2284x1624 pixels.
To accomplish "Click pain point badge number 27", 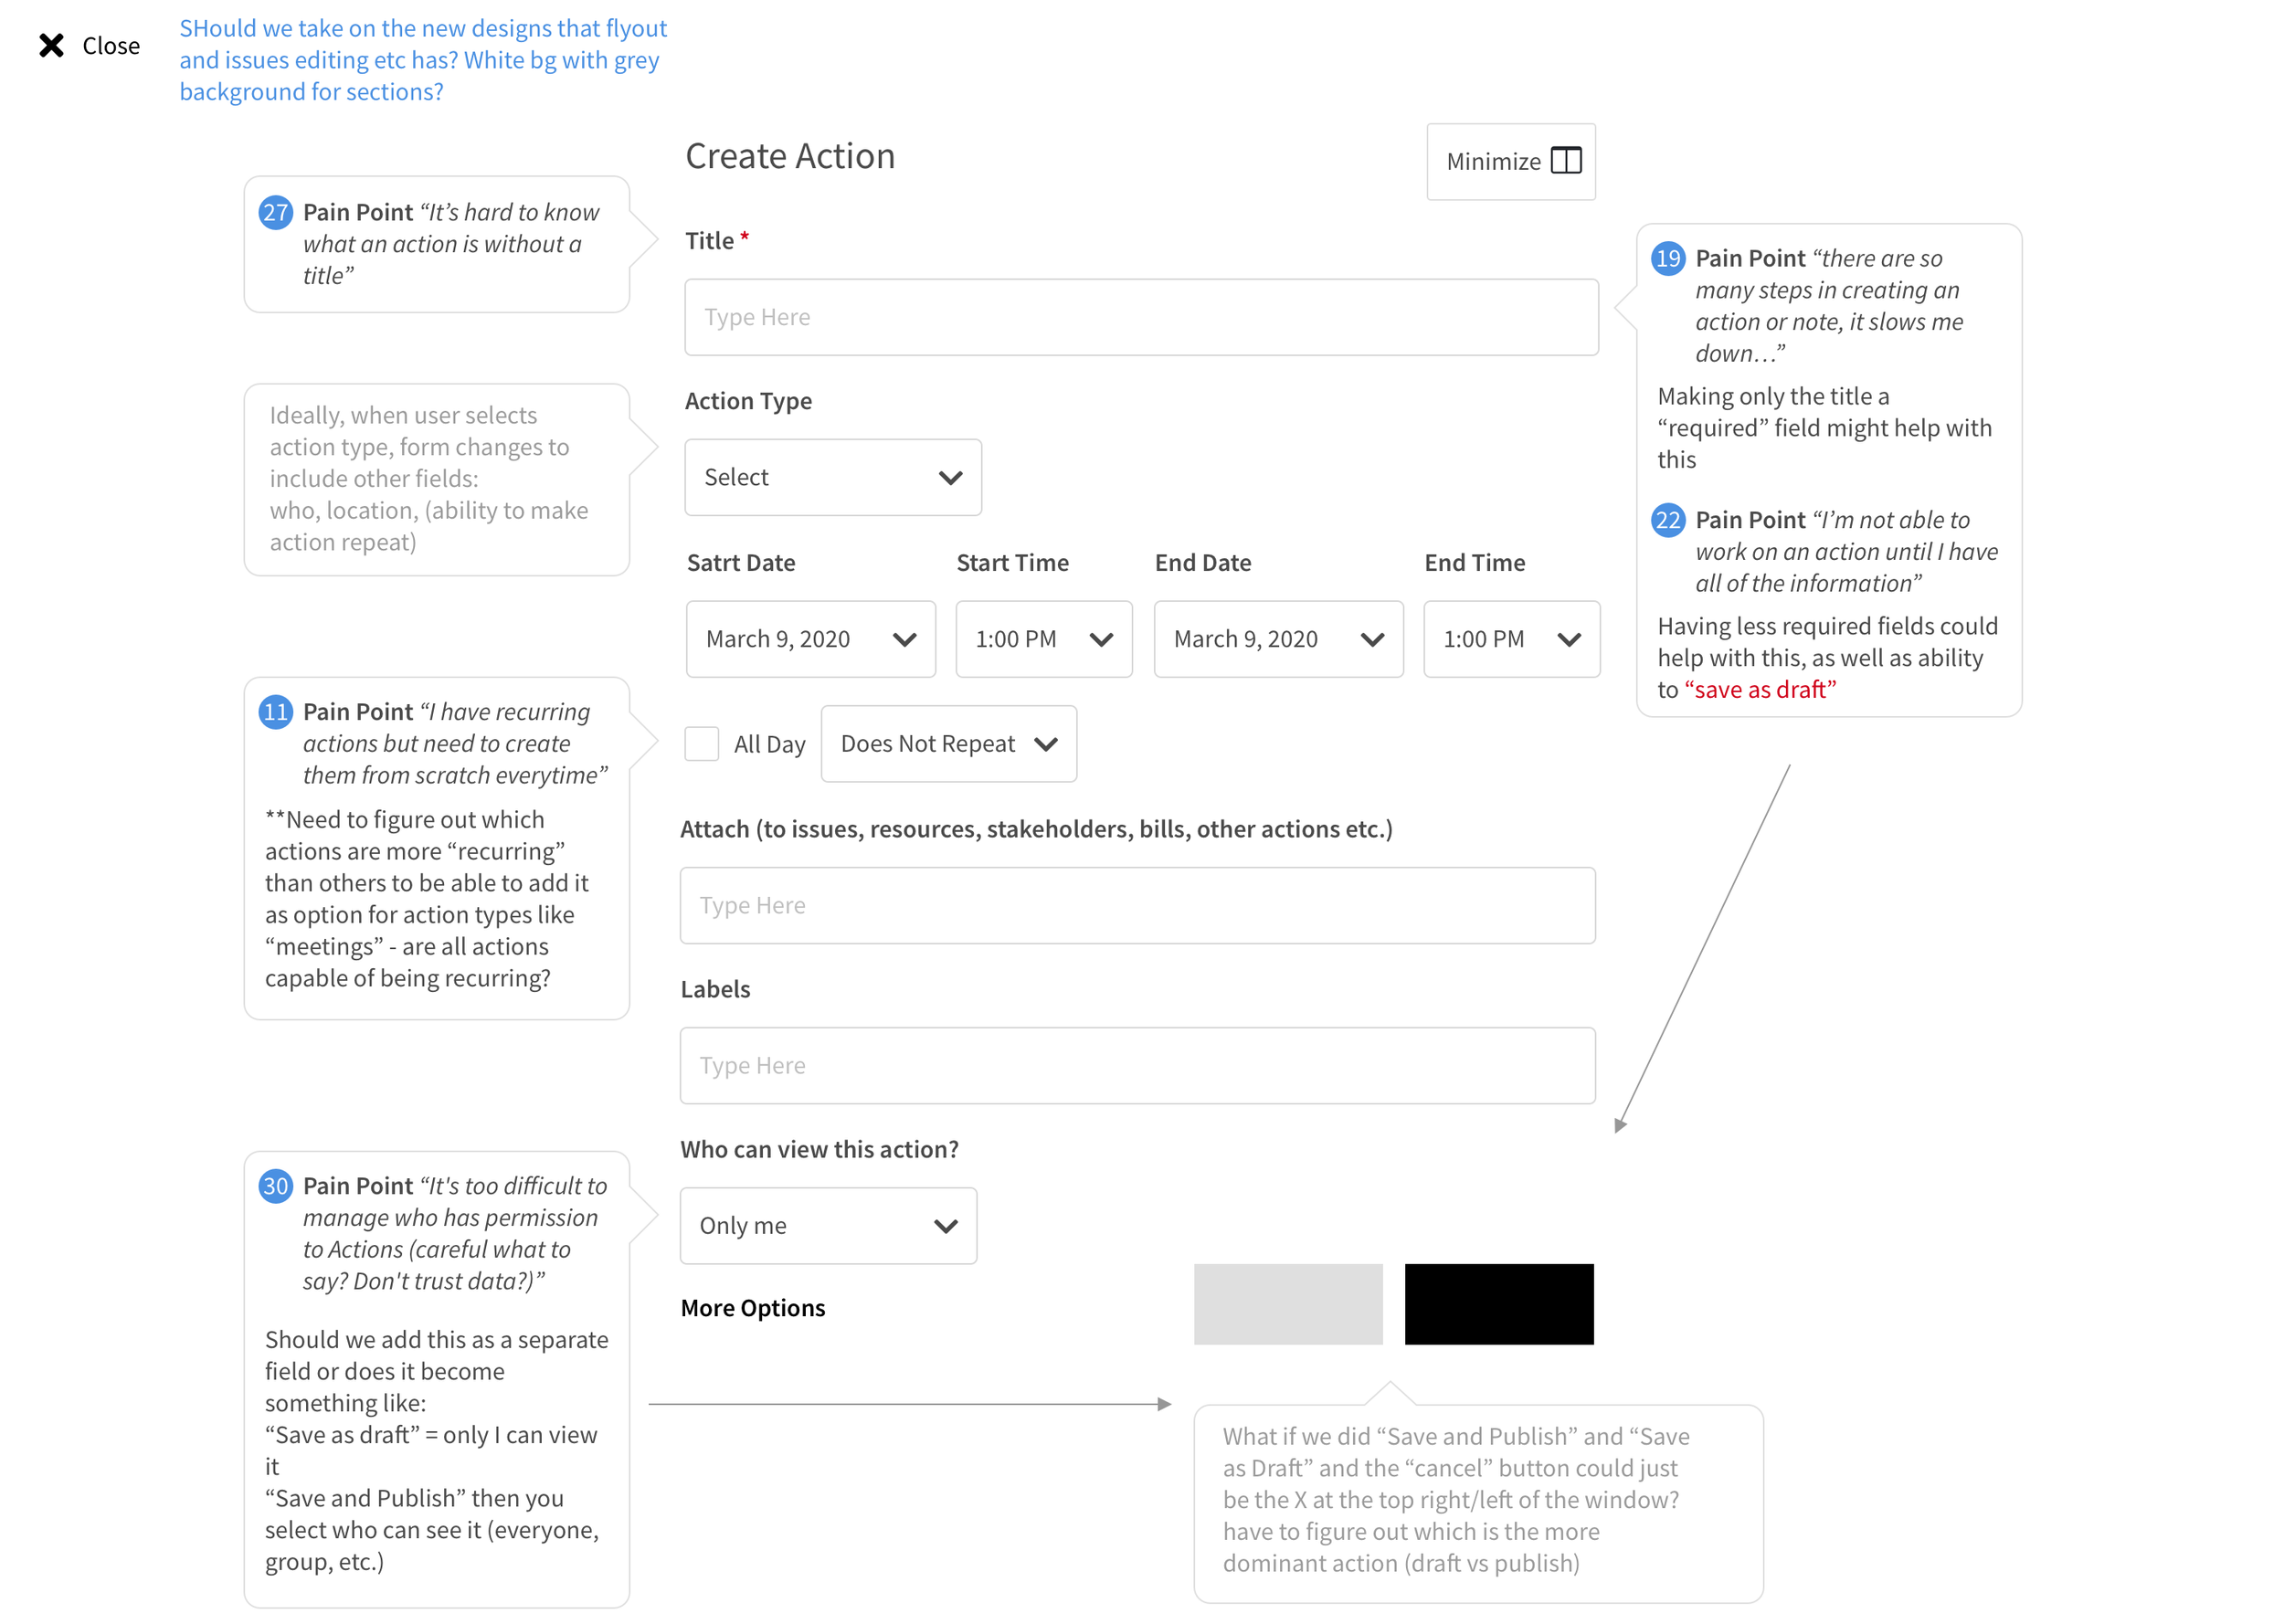I will coord(275,212).
